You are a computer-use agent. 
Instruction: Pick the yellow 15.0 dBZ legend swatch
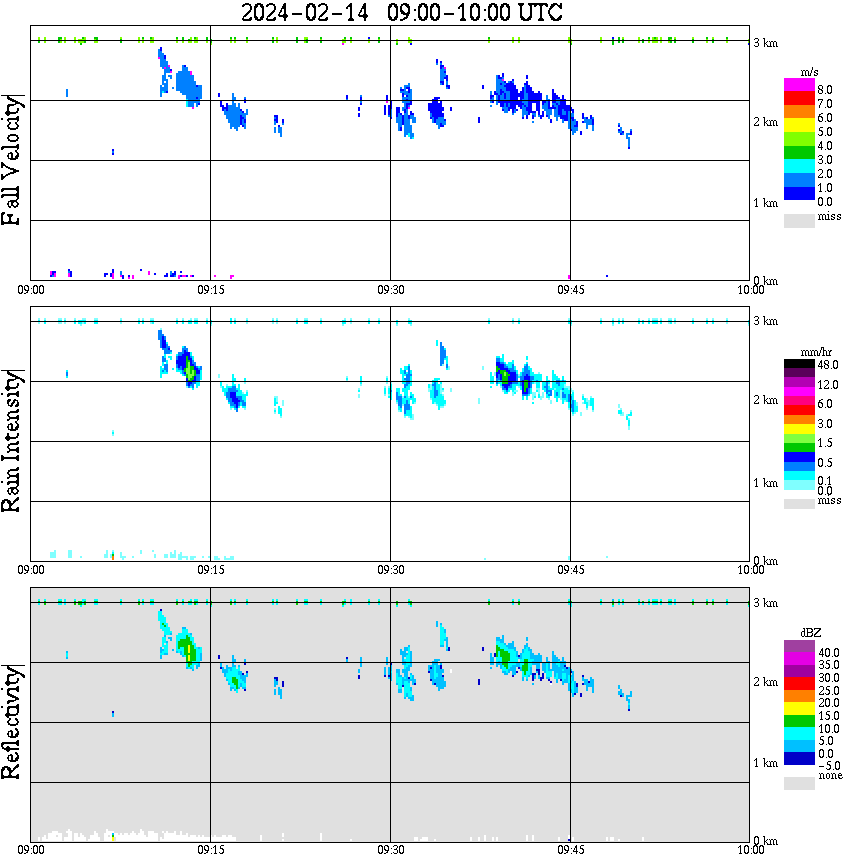799,709
